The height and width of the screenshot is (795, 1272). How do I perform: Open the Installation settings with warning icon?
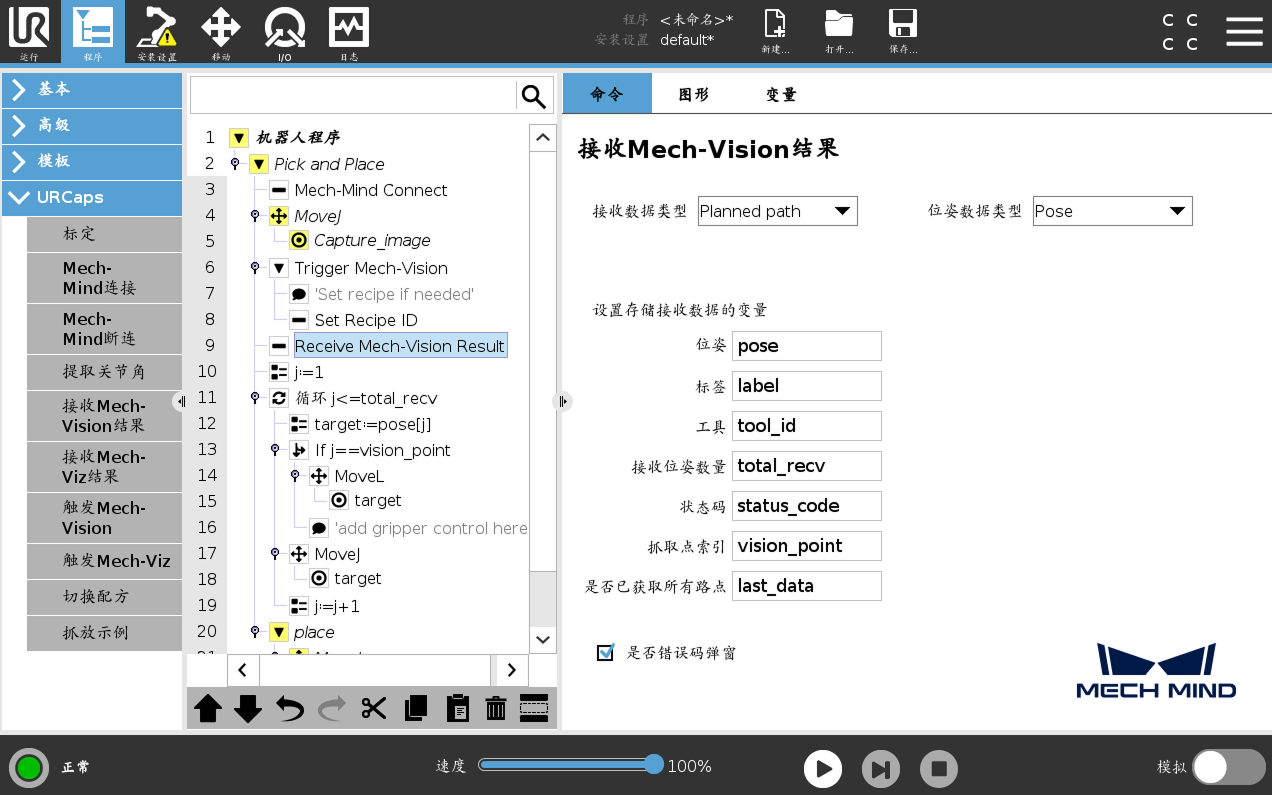[156, 31]
